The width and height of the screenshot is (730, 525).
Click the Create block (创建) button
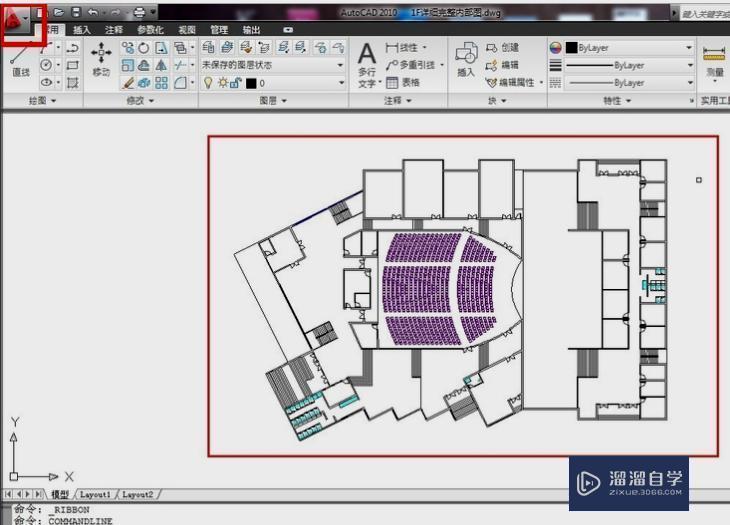point(502,47)
